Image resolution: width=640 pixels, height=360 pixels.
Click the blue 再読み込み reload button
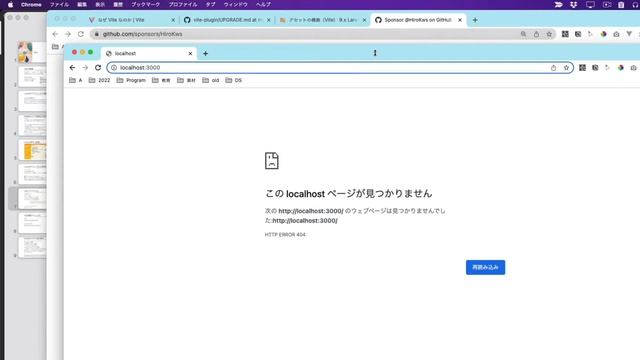pyautogui.click(x=485, y=267)
